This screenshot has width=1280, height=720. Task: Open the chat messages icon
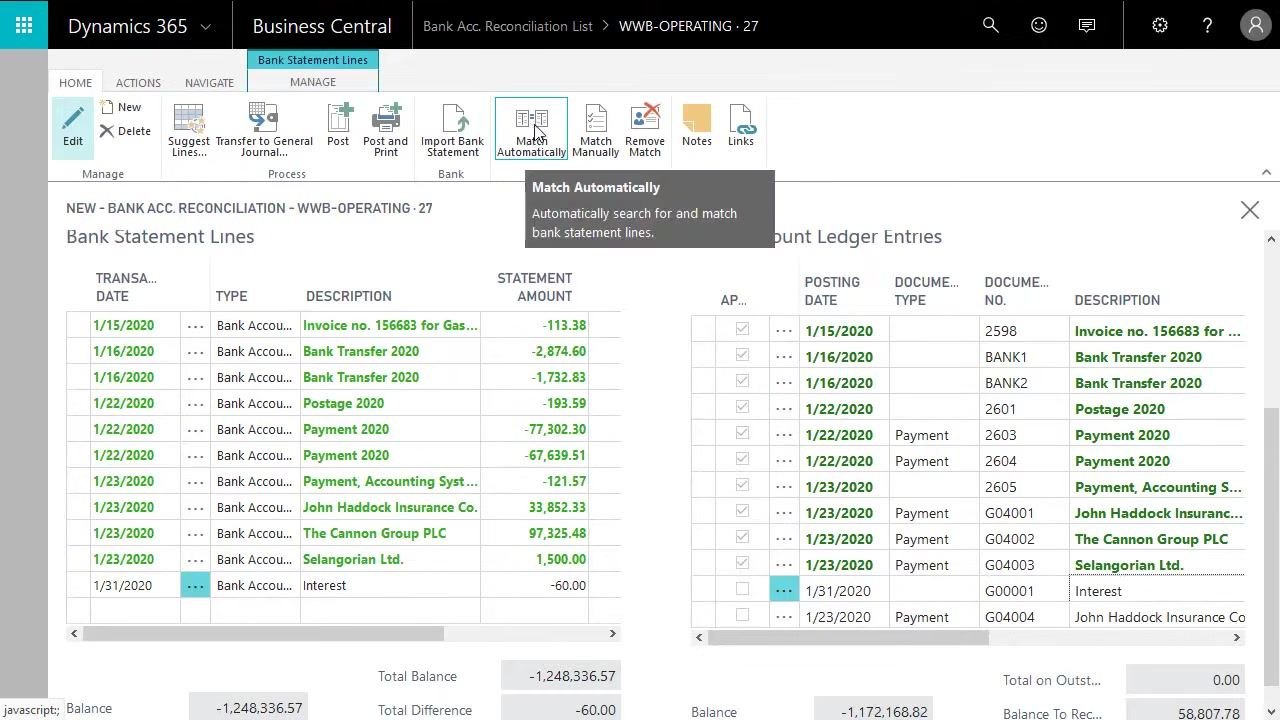click(x=1087, y=26)
